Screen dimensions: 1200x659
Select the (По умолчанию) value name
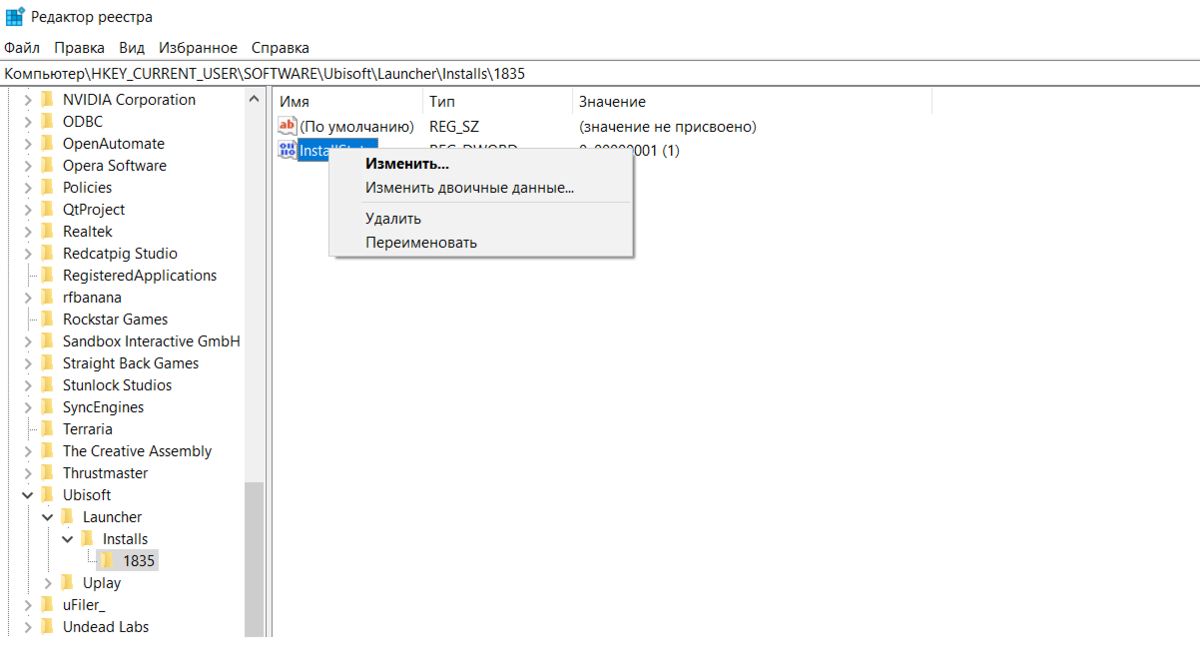tap(357, 127)
